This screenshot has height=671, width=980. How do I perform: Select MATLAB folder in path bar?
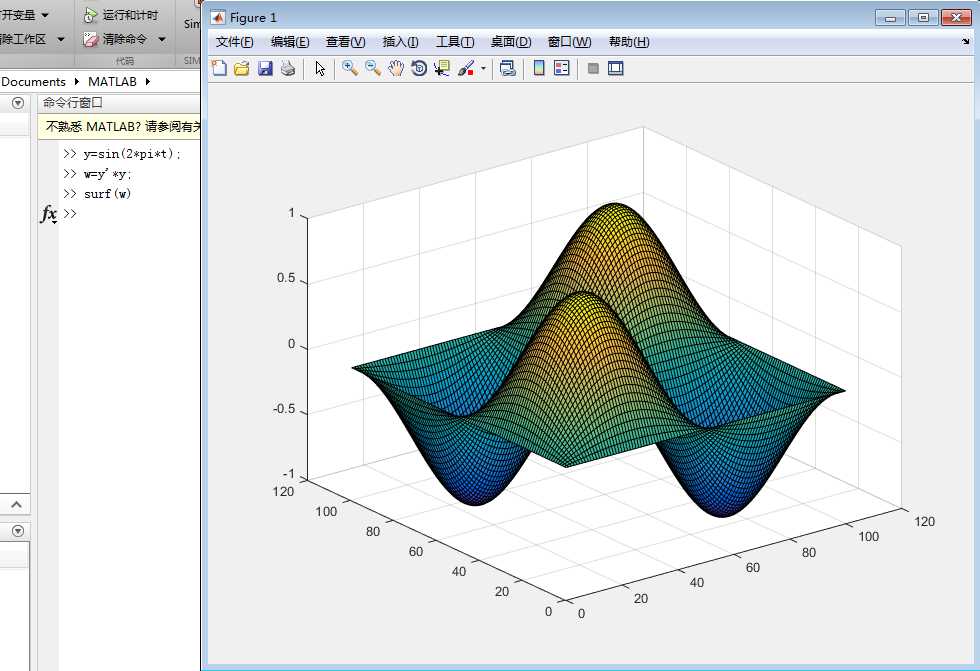pyautogui.click(x=112, y=82)
